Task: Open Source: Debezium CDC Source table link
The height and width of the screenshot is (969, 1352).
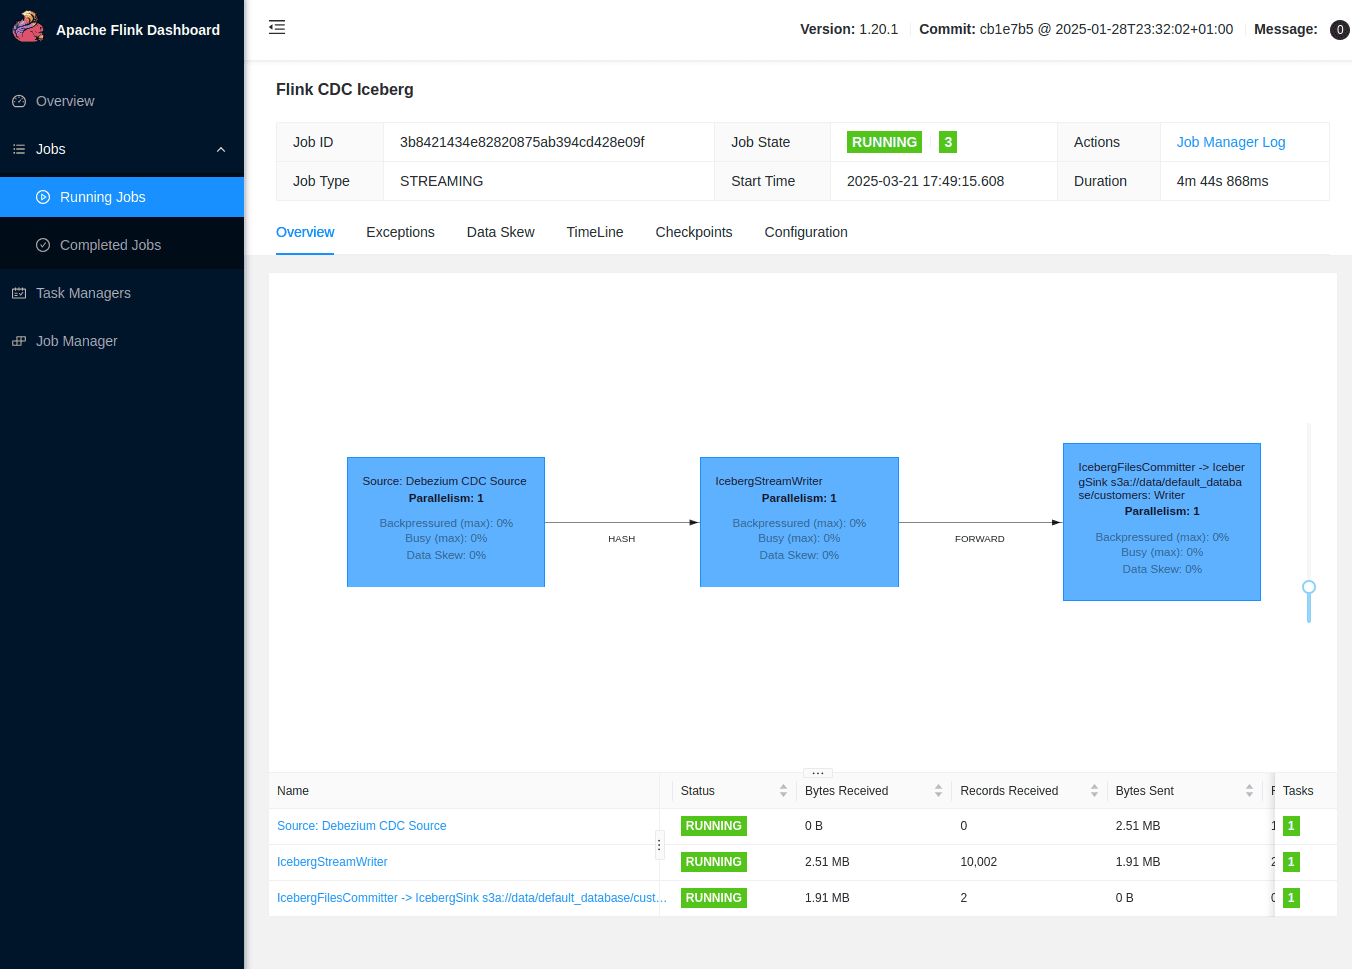Action: pyautogui.click(x=361, y=826)
